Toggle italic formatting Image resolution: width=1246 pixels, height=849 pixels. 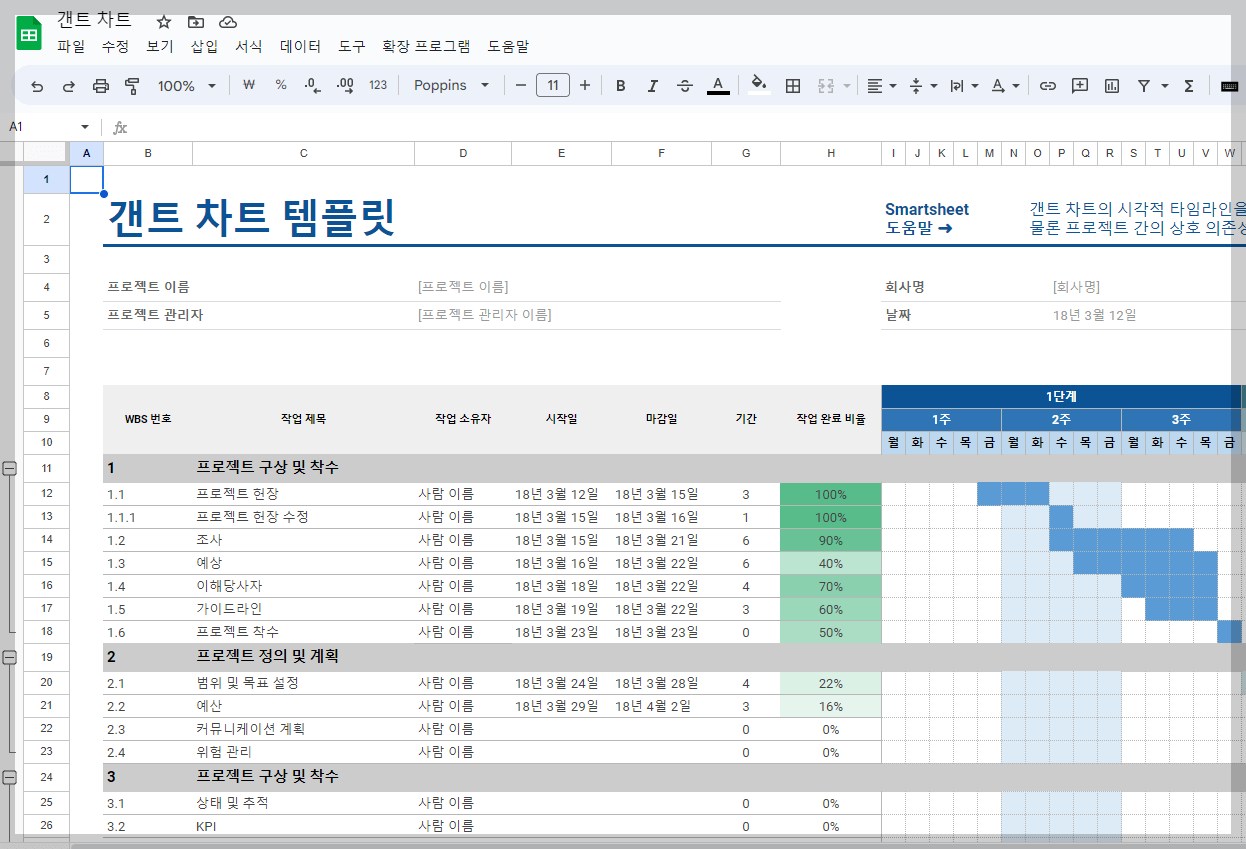coord(652,86)
